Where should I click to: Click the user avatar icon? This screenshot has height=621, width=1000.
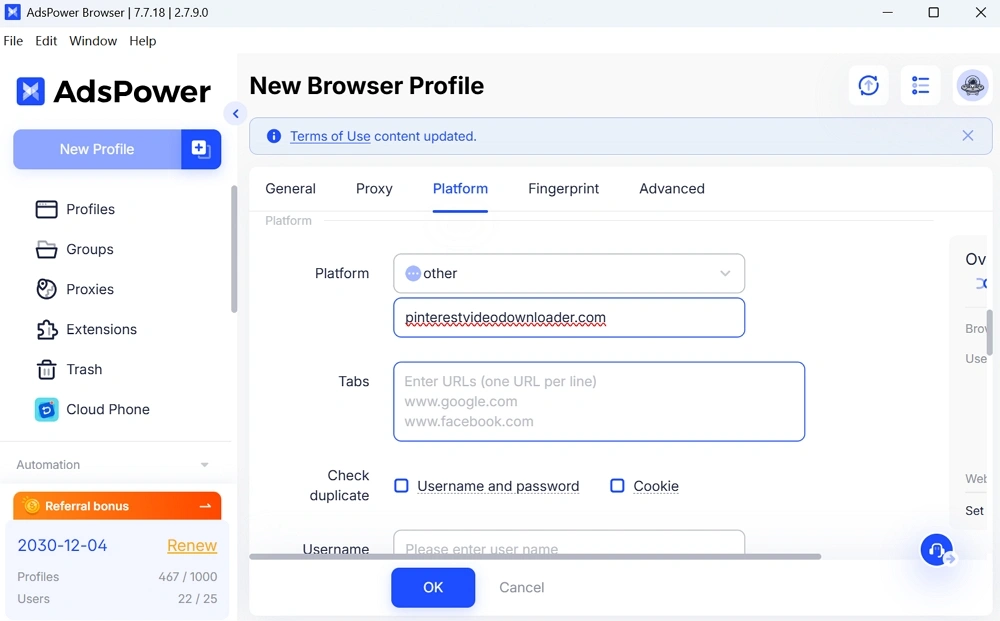(972, 86)
